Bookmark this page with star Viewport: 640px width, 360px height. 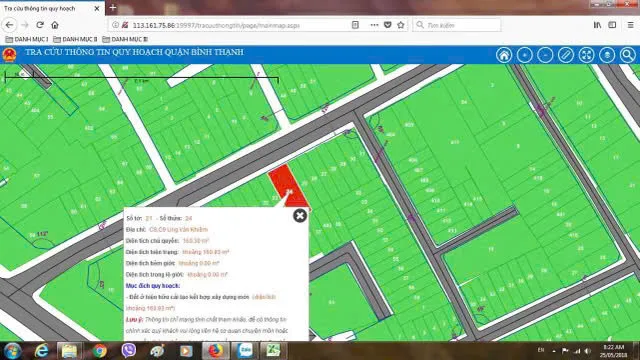coord(401,25)
